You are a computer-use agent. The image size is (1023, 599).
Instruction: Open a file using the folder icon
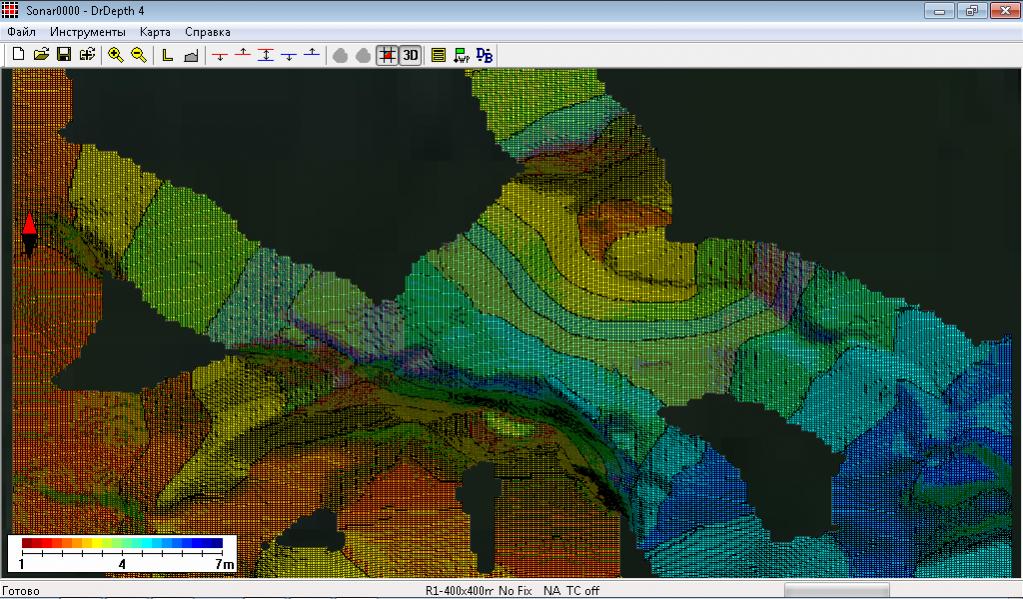pos(41,55)
